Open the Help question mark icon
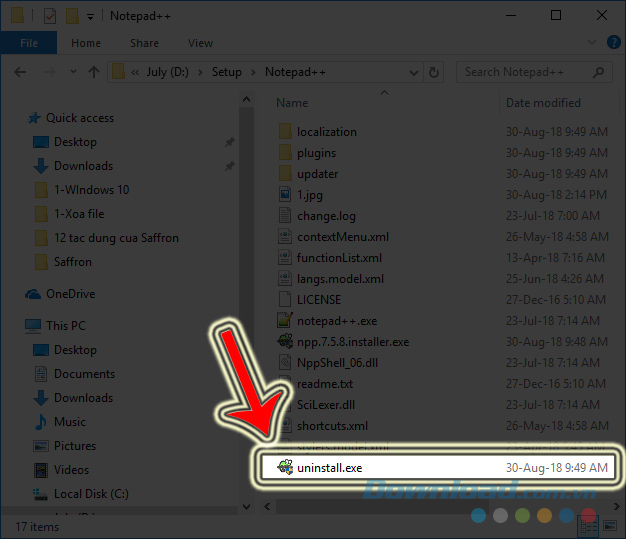The height and width of the screenshot is (539, 626). (x=613, y=42)
